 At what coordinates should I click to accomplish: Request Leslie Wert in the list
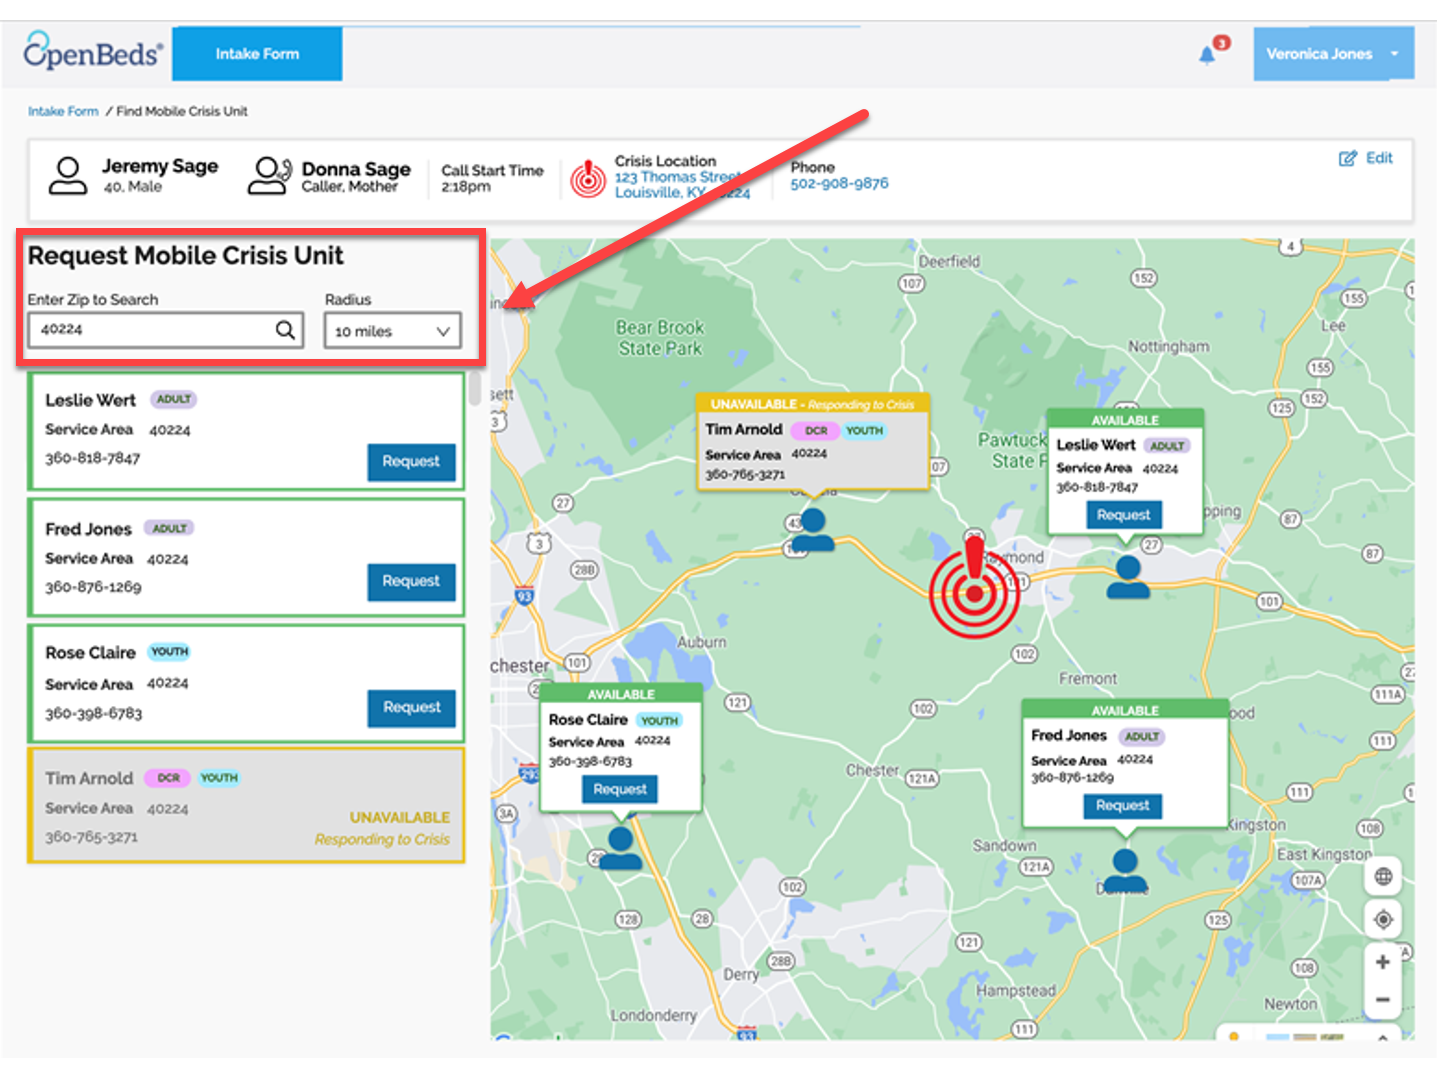point(411,462)
